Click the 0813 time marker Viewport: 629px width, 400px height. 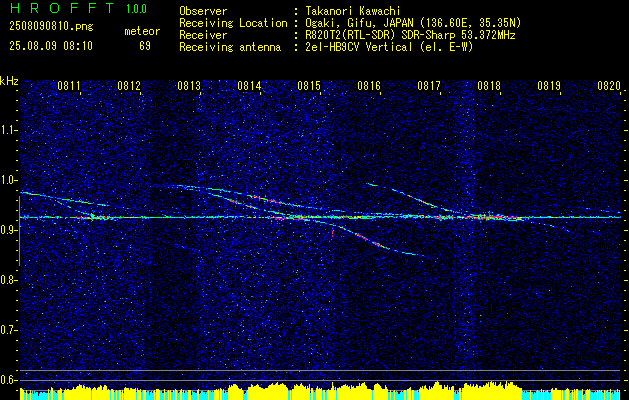click(189, 85)
